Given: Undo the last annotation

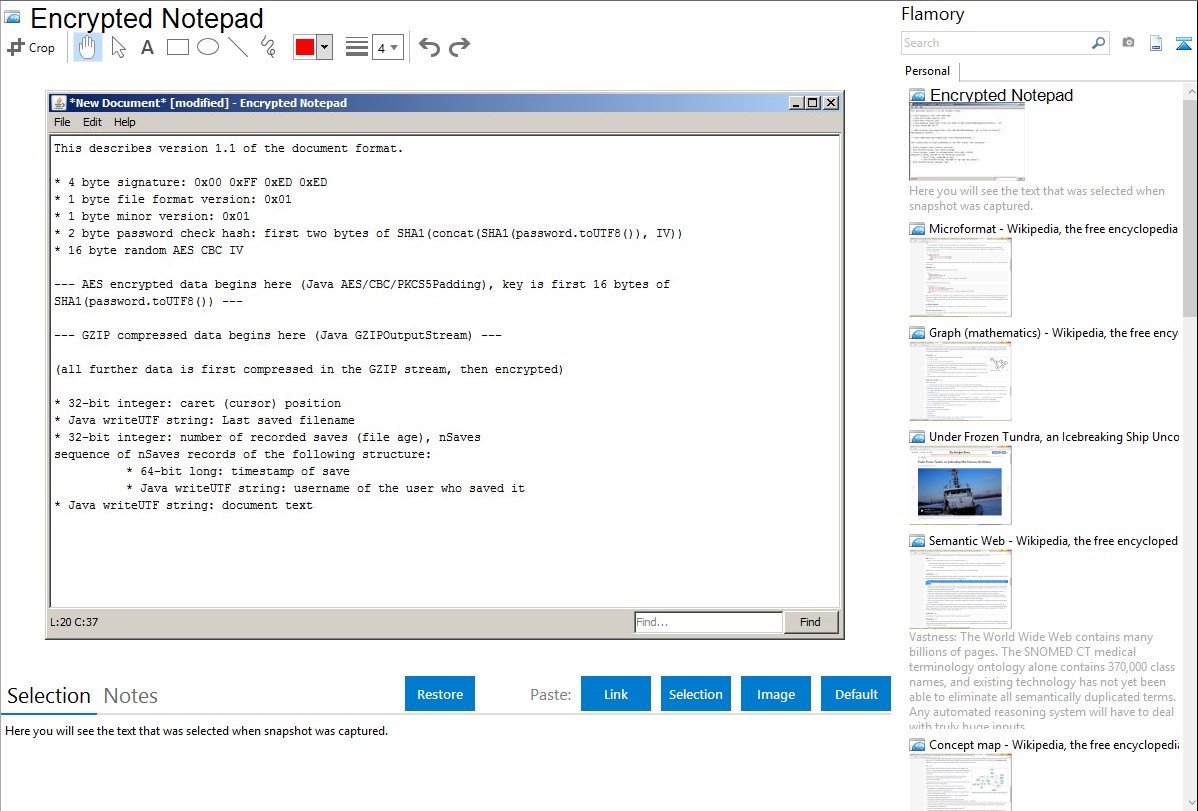Looking at the screenshot, I should (x=429, y=47).
